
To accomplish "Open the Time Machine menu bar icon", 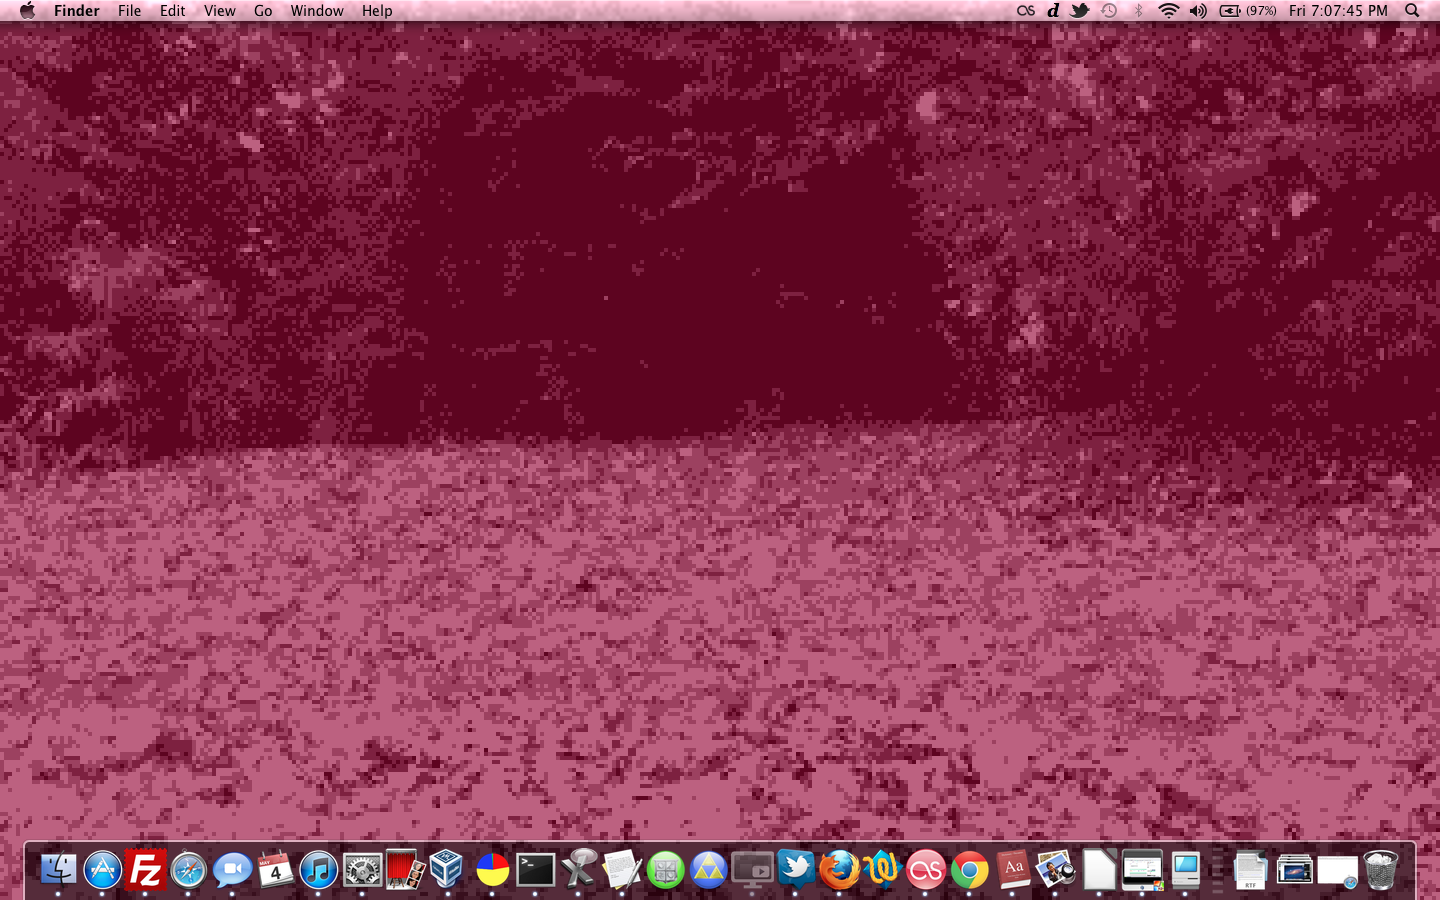I will [x=1109, y=11].
